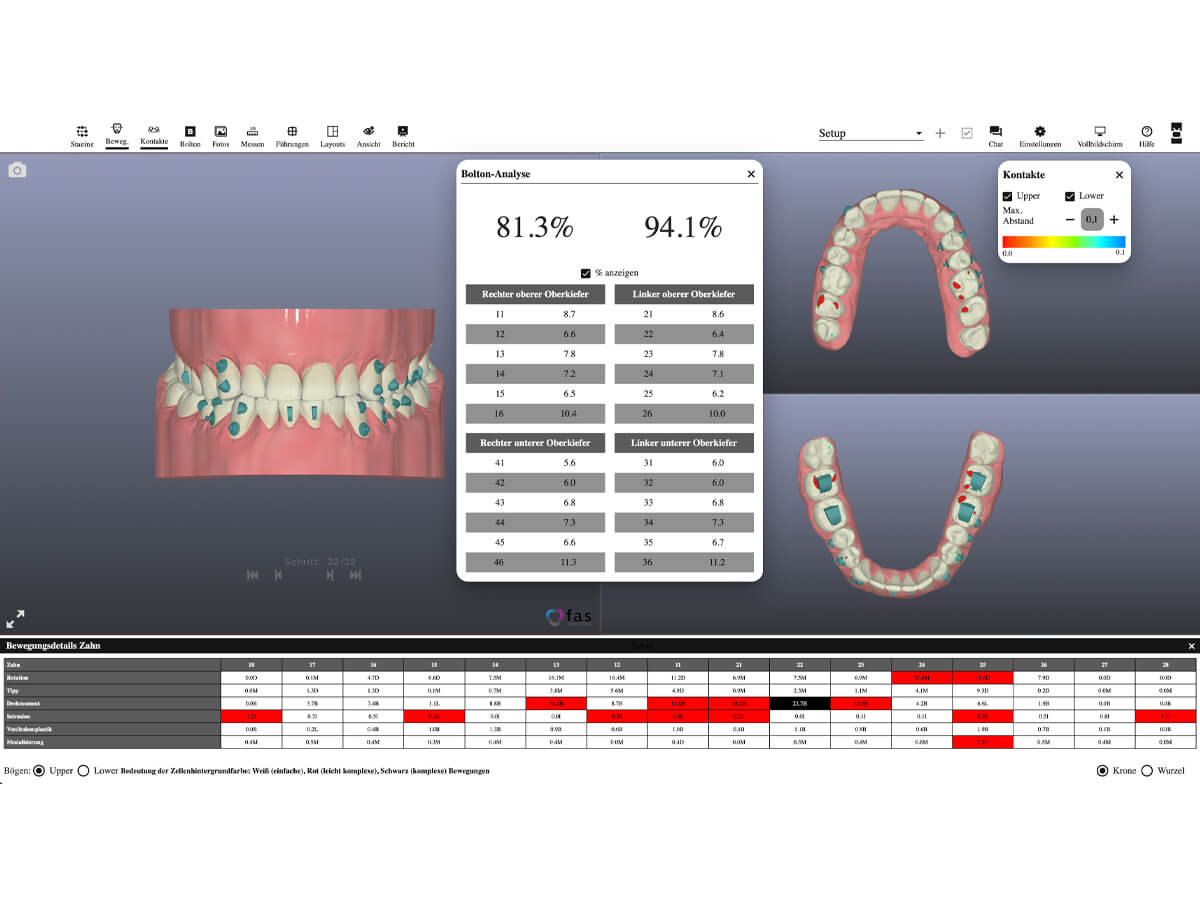Open the Setup dropdown
Viewport: 1200px width, 900px height.
[871, 133]
